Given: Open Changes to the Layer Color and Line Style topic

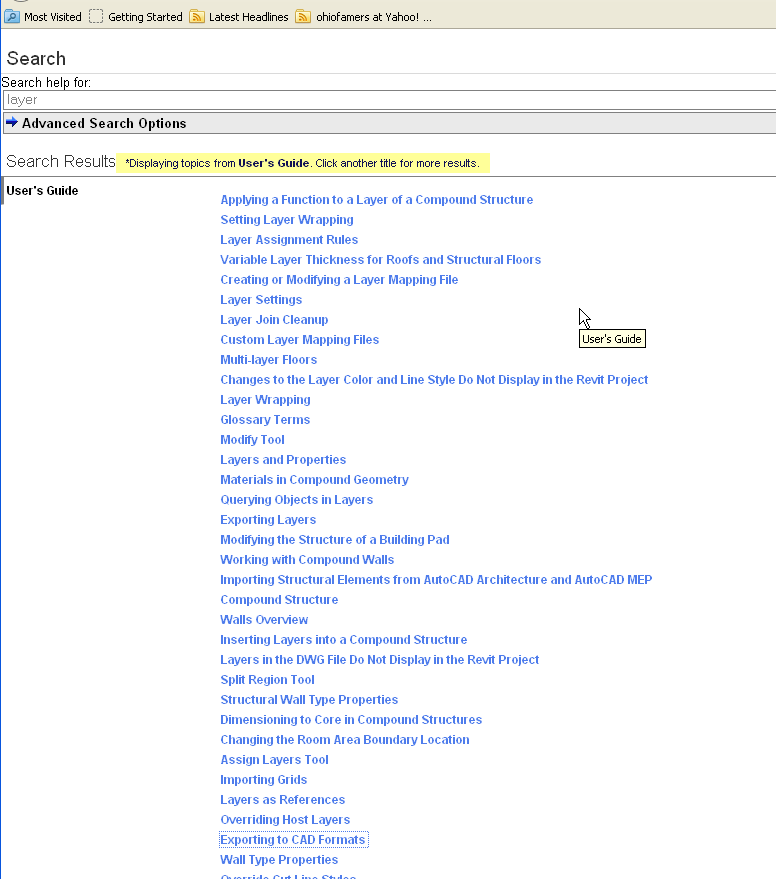Looking at the screenshot, I should pyautogui.click(x=434, y=380).
